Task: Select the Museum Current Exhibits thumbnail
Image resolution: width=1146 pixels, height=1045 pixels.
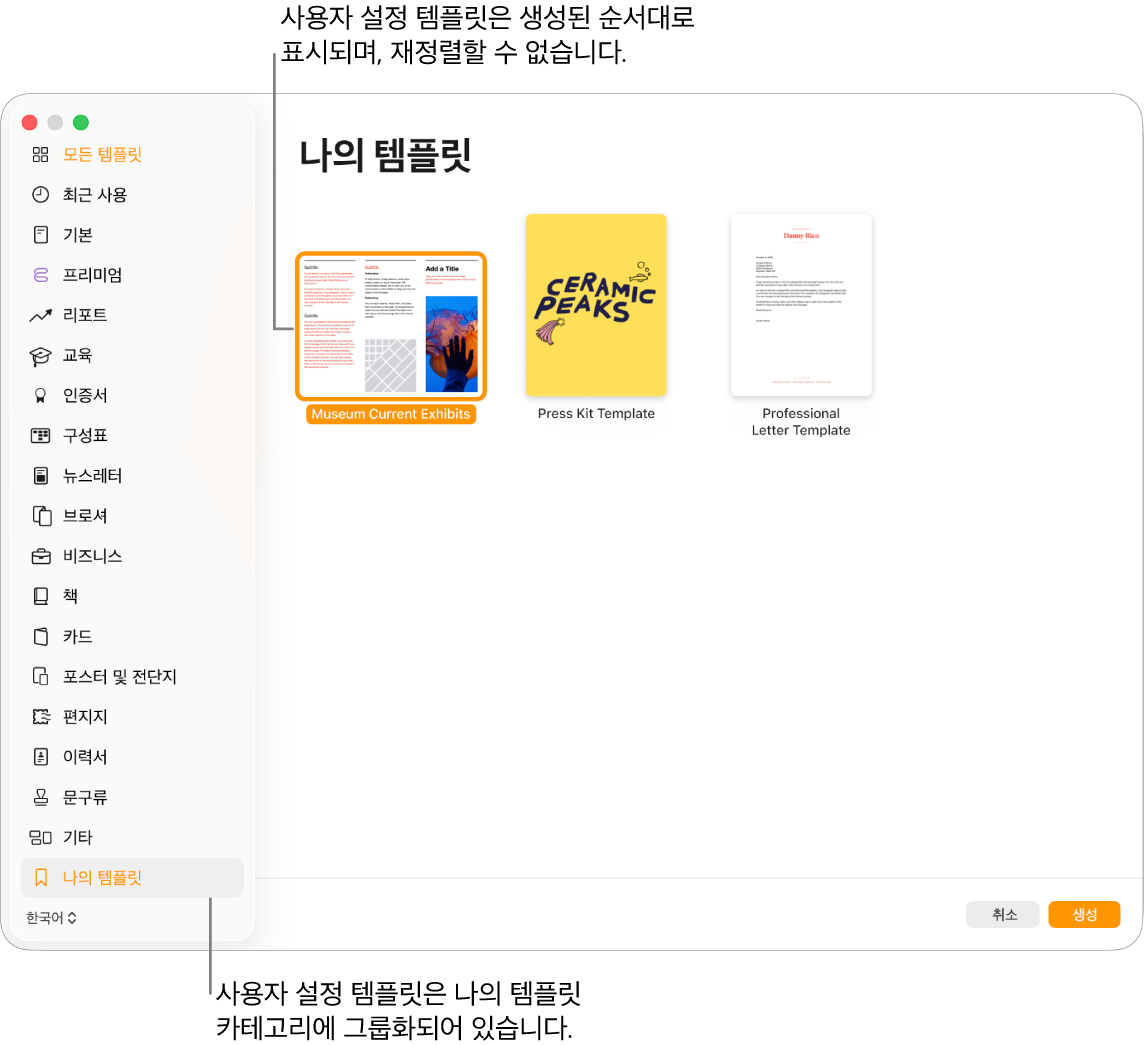Action: tap(391, 326)
